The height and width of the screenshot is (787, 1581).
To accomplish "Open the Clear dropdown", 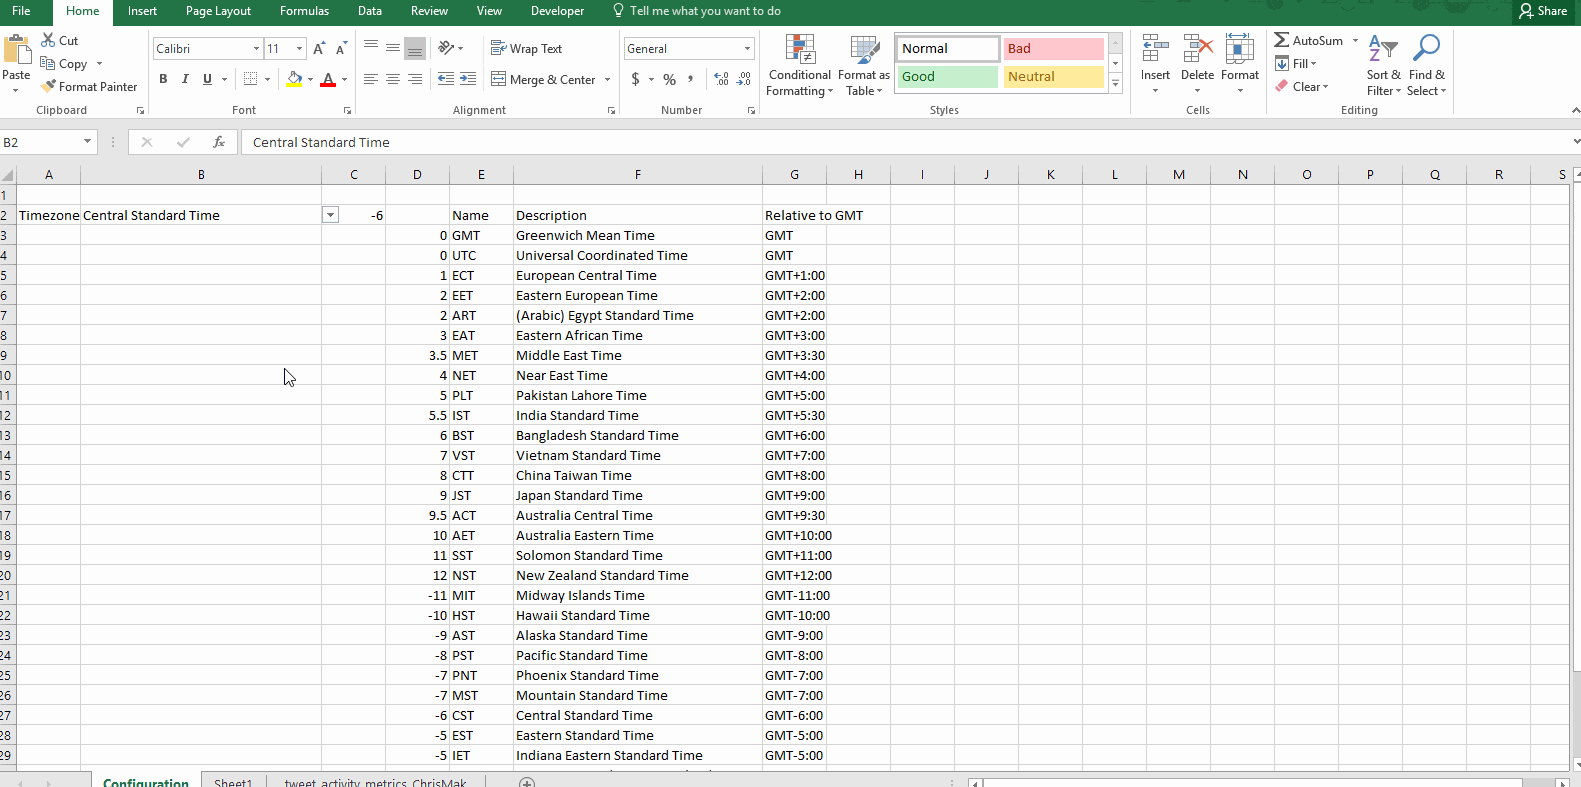I will tap(1301, 86).
